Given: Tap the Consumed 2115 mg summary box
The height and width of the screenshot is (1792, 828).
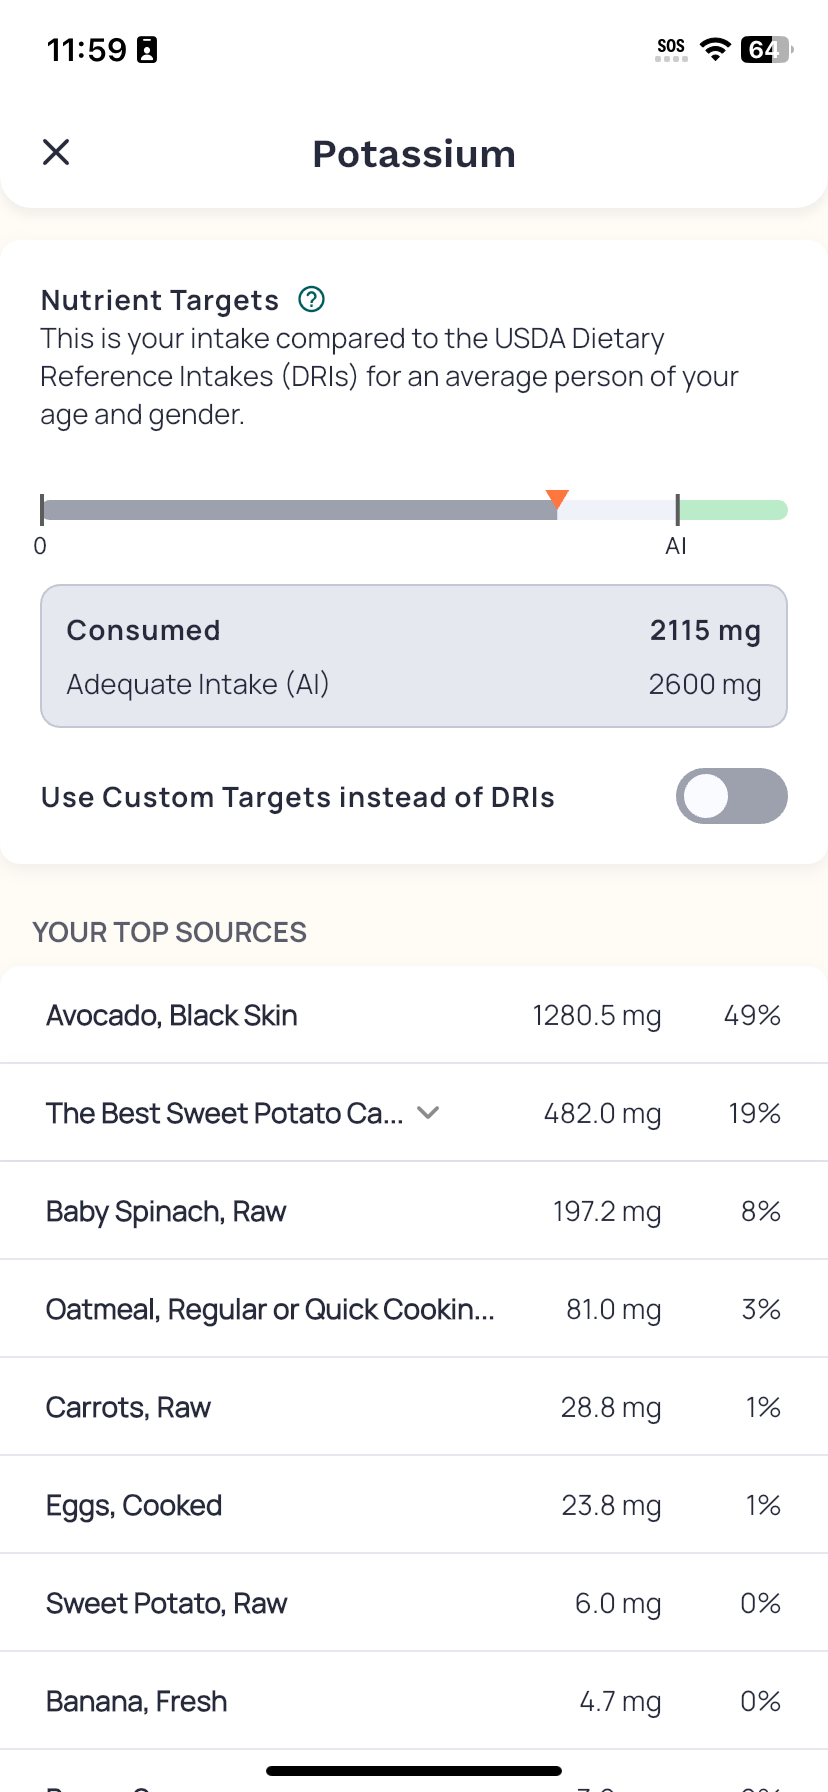Looking at the screenshot, I should [414, 656].
